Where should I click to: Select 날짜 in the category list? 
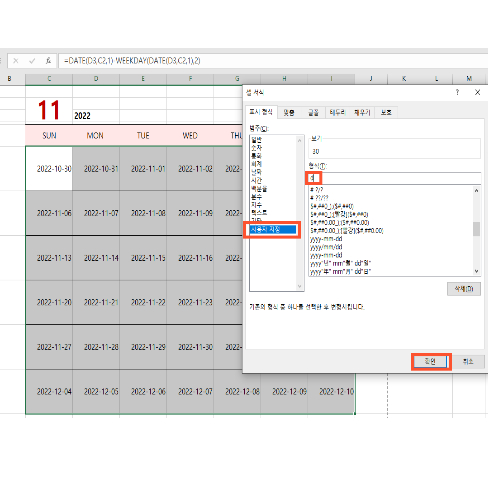256,172
